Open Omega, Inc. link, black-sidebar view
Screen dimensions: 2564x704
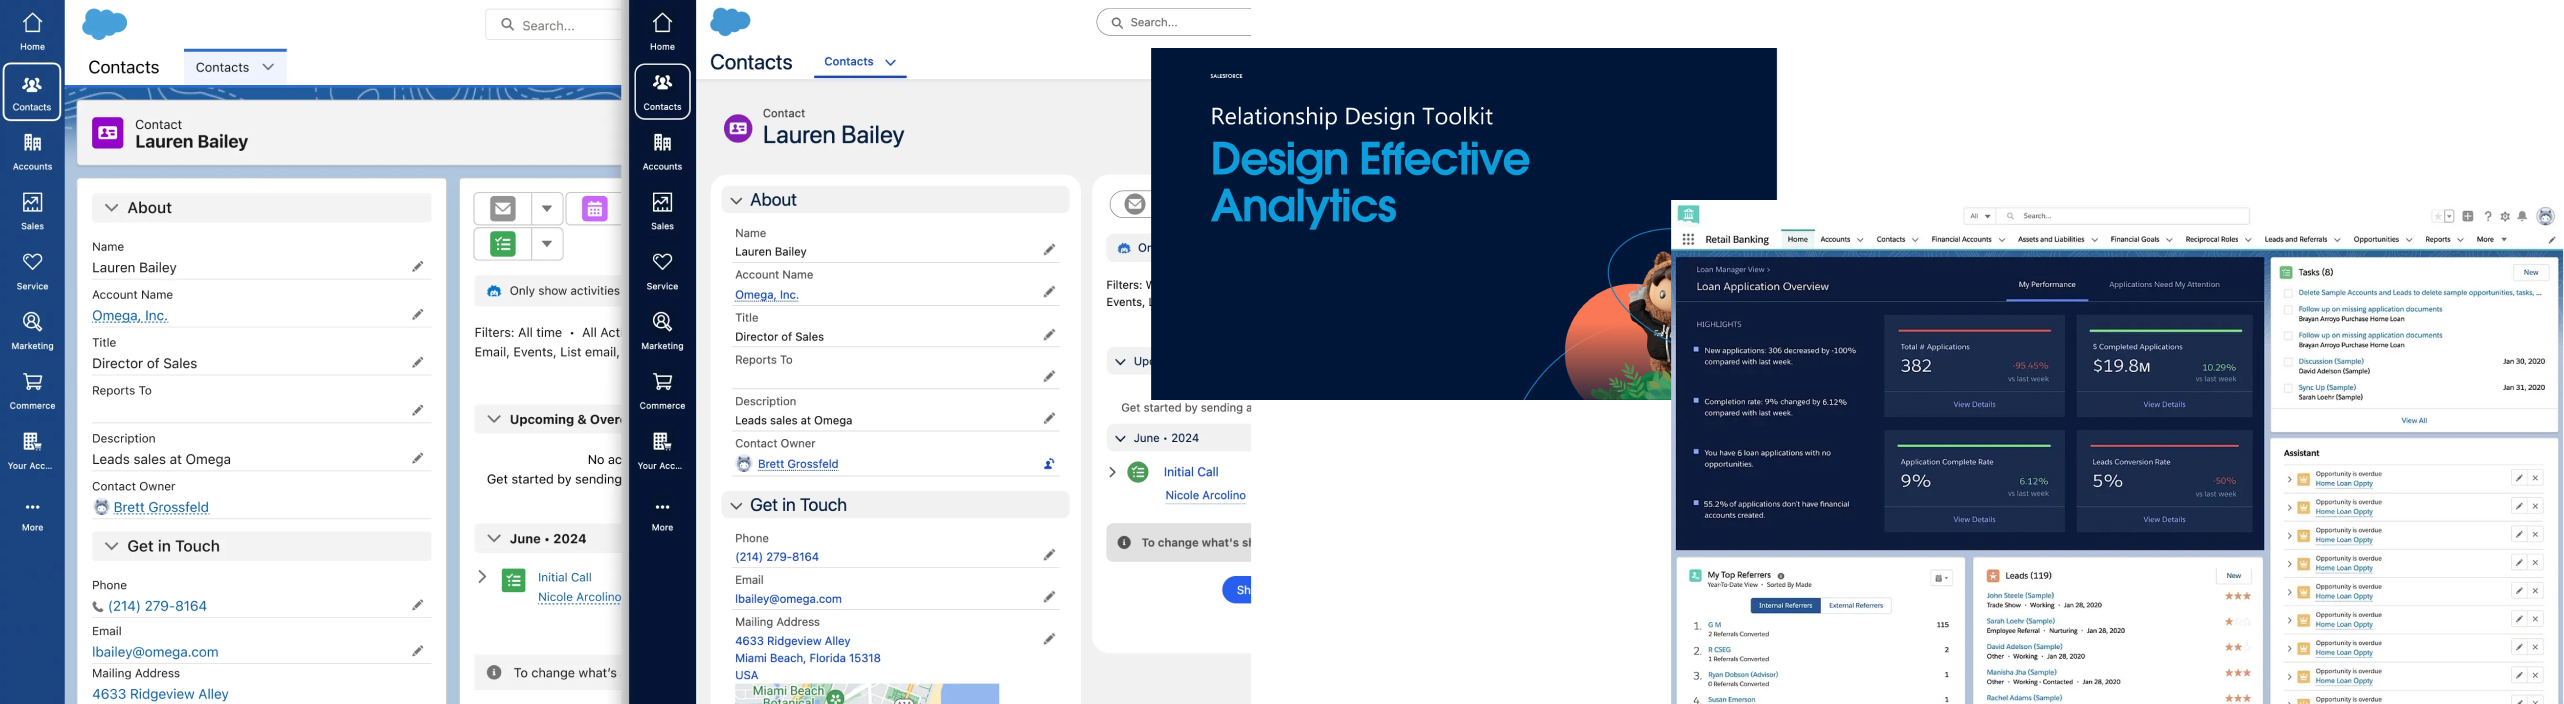point(767,295)
